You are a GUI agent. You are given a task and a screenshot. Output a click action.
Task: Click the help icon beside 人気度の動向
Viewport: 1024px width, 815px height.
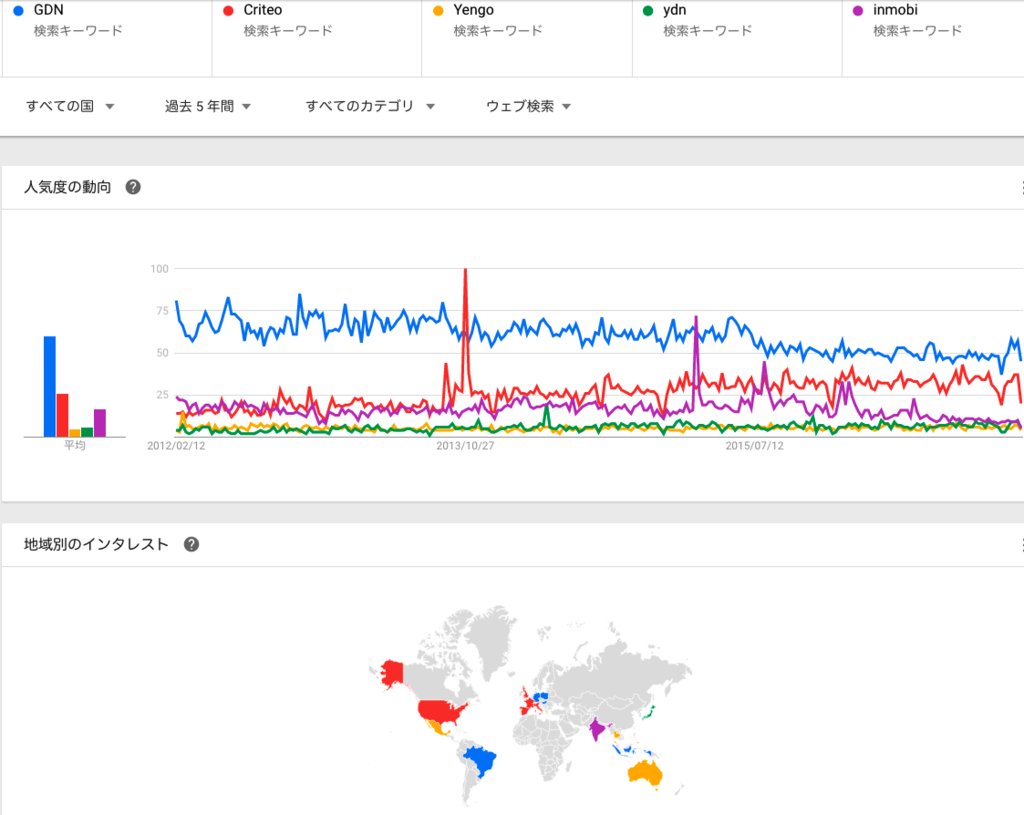(x=133, y=187)
